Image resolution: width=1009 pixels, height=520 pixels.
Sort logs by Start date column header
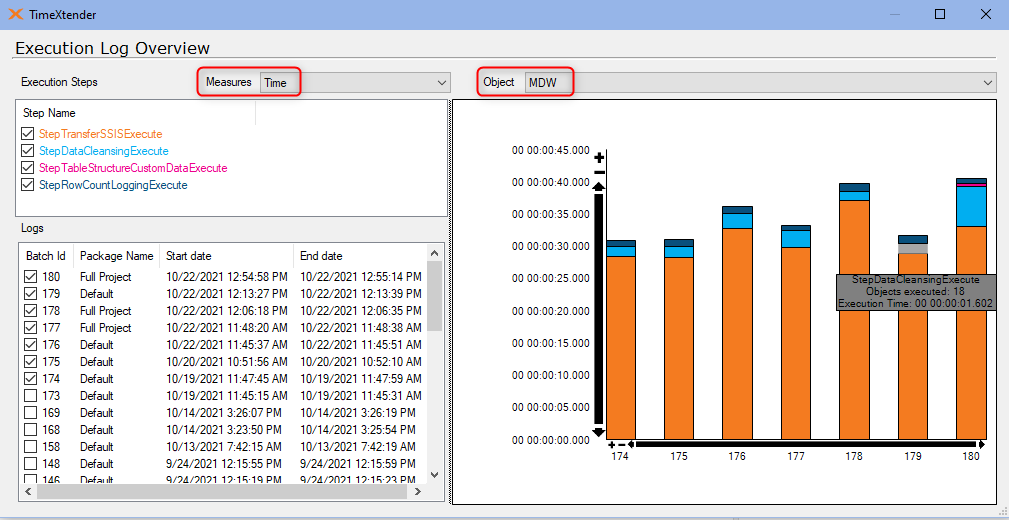227,255
